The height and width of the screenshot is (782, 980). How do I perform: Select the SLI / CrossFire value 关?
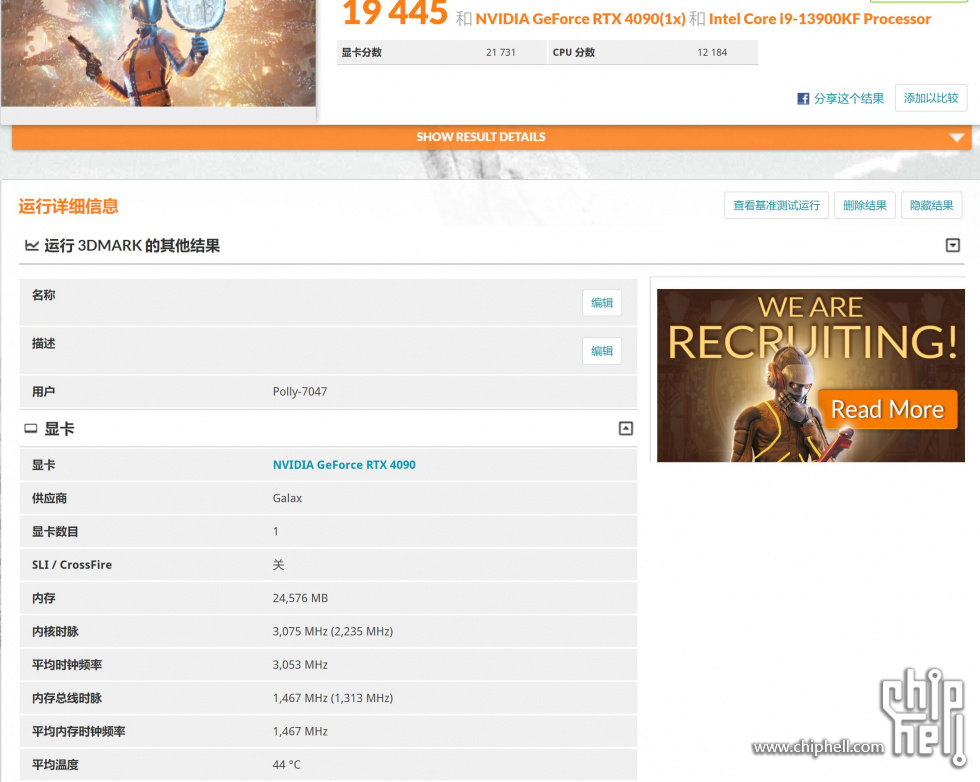278,564
